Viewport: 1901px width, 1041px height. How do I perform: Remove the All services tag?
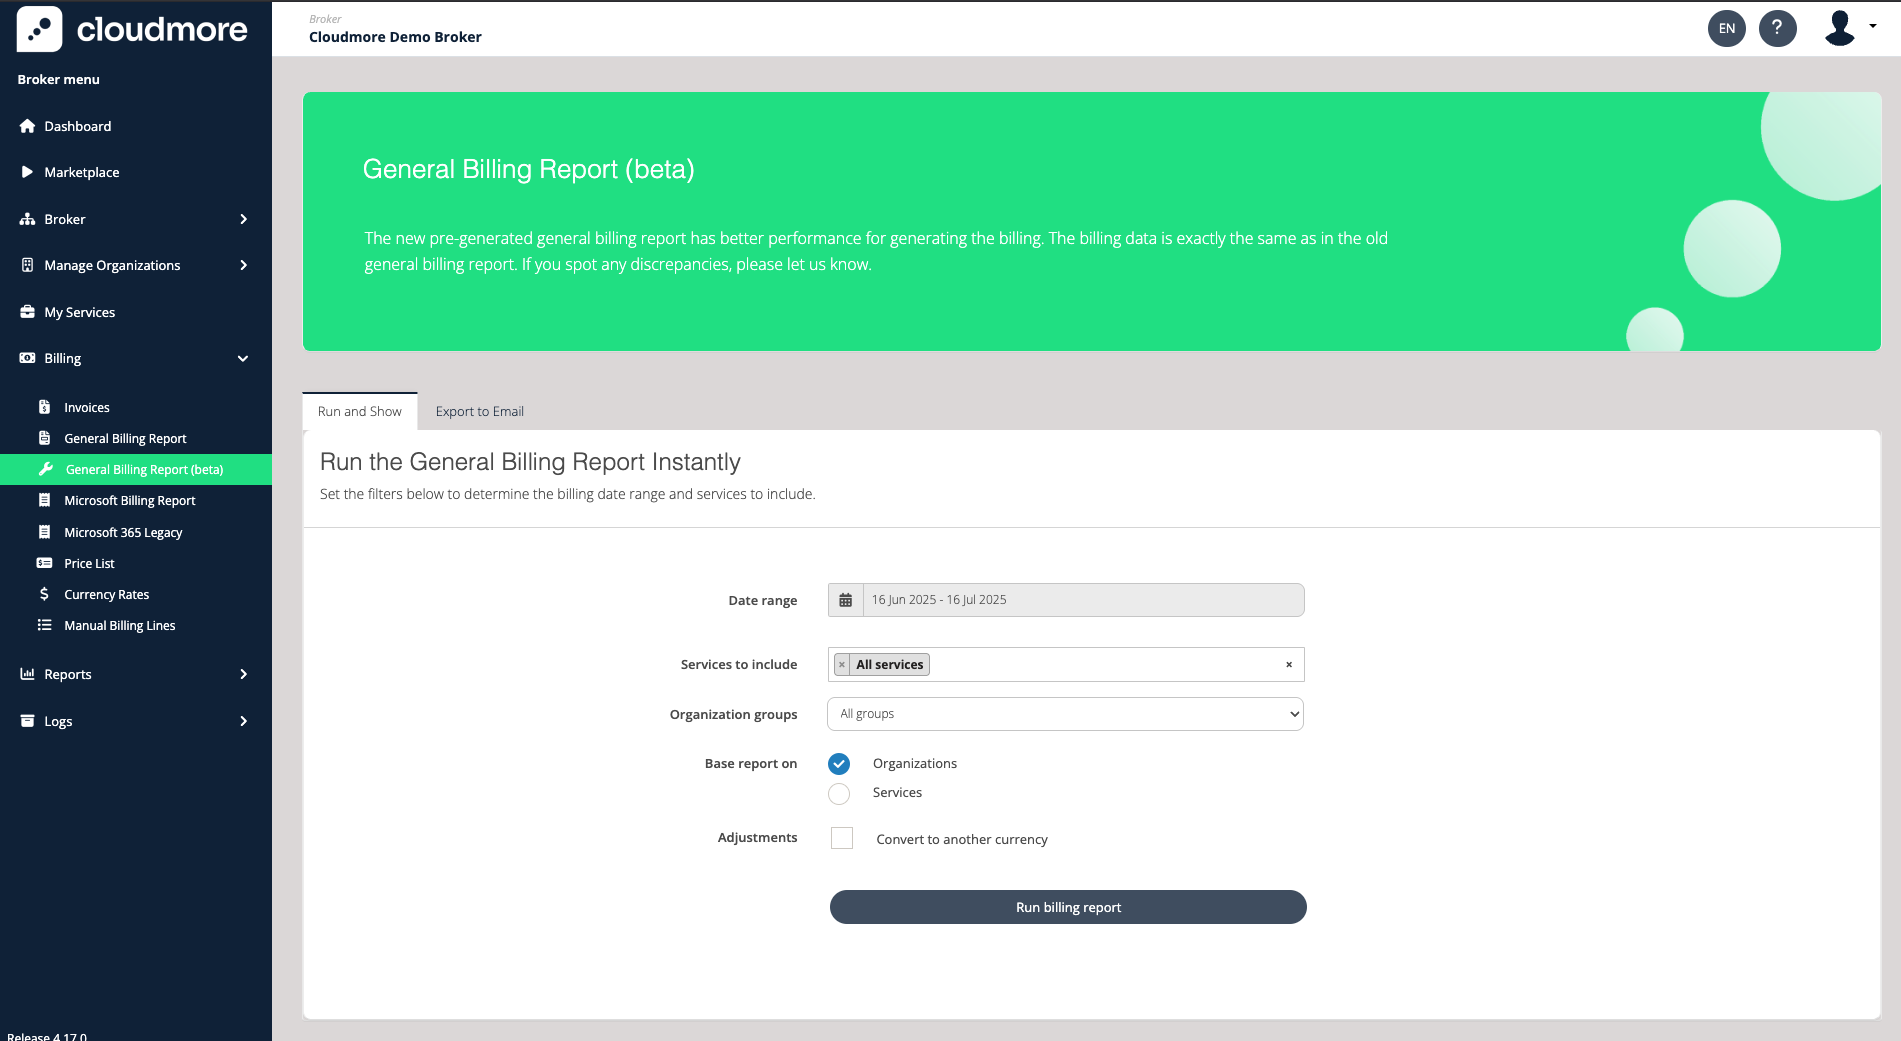tap(842, 665)
